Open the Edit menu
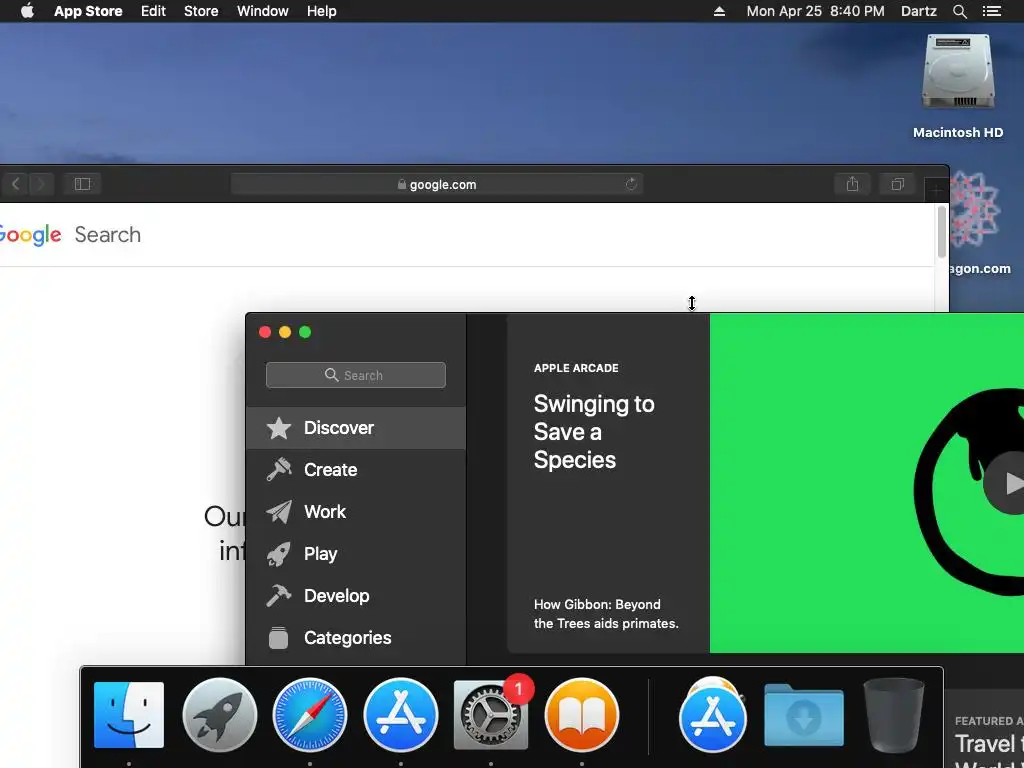This screenshot has height=768, width=1024. [153, 11]
